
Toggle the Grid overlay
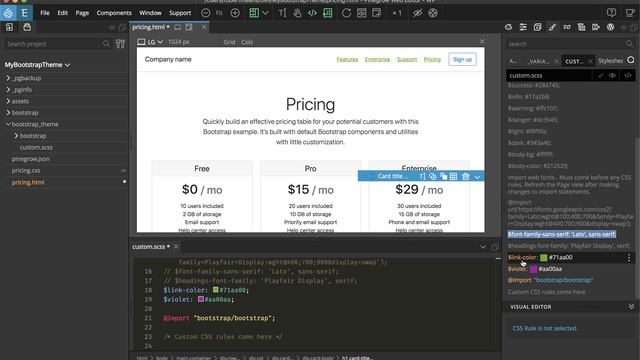tap(229, 42)
